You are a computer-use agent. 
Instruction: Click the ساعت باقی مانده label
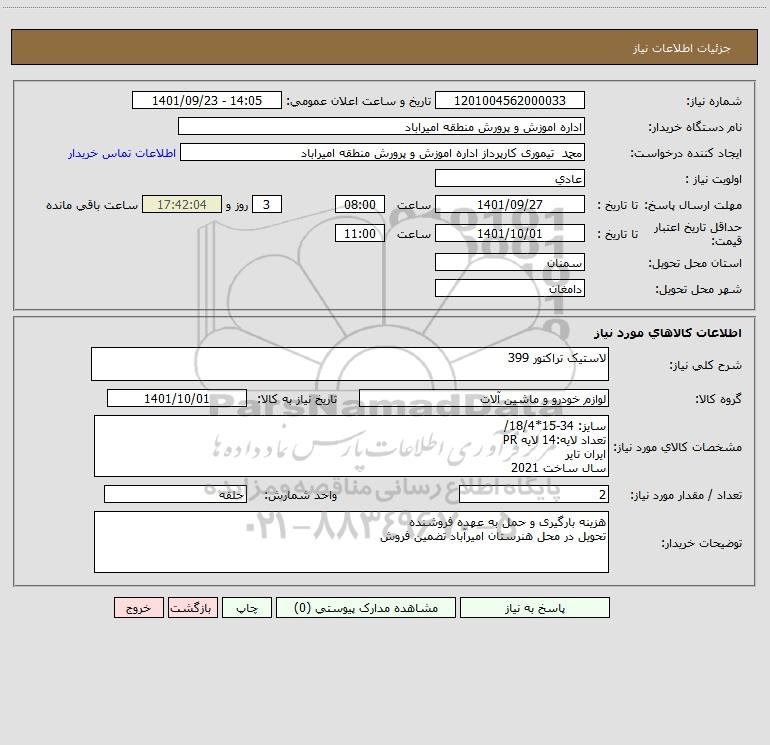click(92, 205)
